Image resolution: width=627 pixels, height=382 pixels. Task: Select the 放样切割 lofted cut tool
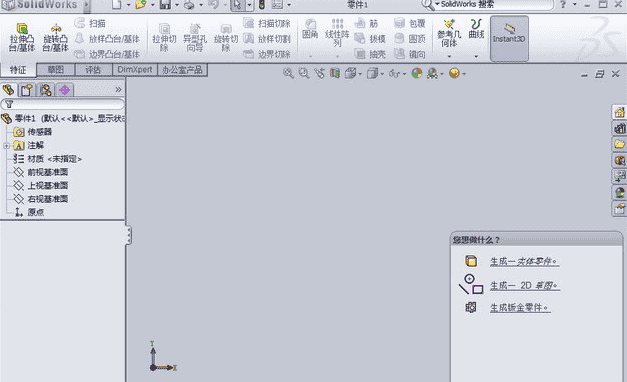(267, 39)
